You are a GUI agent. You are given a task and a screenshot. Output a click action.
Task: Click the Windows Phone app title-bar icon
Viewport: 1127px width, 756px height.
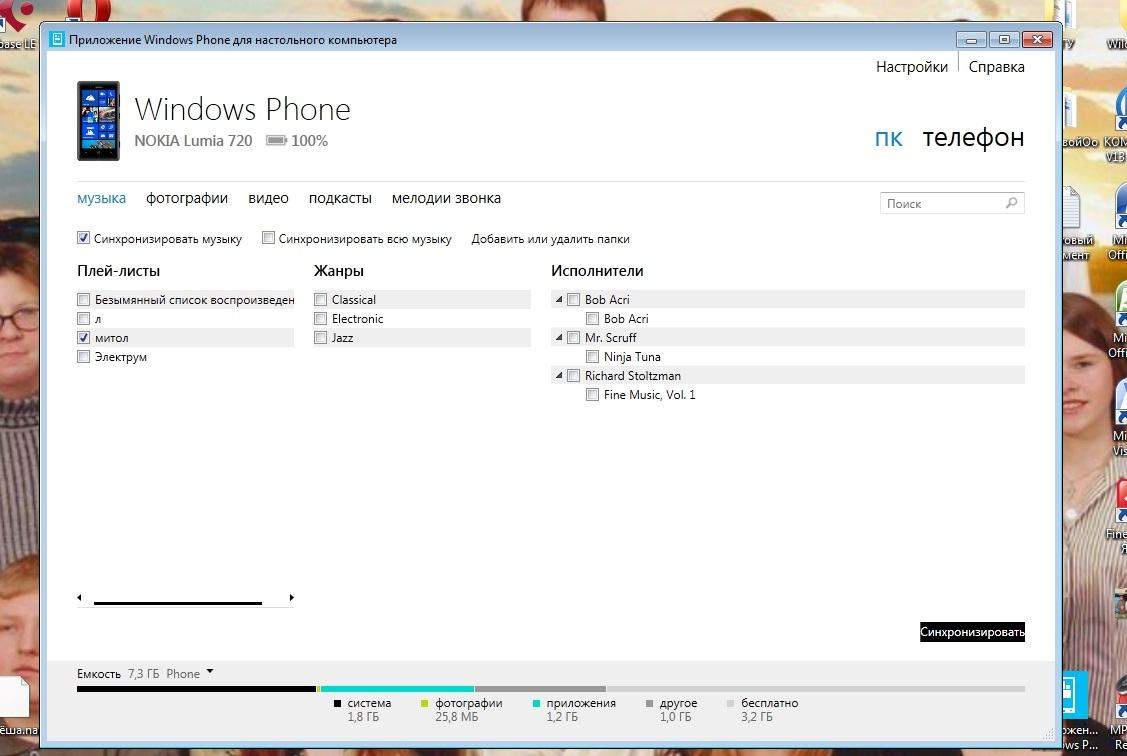57,40
